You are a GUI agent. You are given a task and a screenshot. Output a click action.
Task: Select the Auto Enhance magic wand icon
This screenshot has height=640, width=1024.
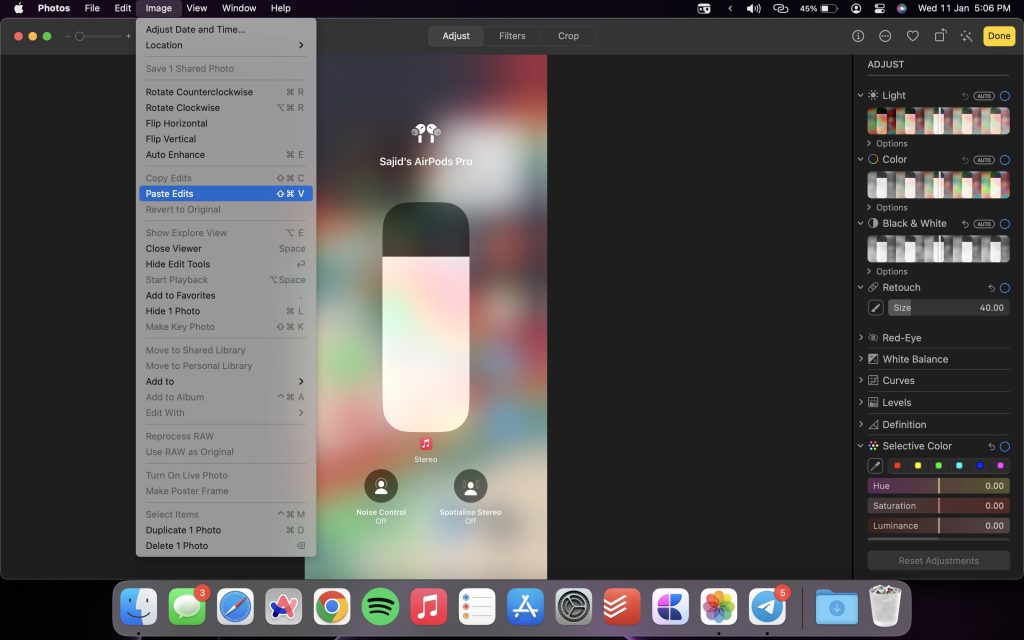pos(966,34)
